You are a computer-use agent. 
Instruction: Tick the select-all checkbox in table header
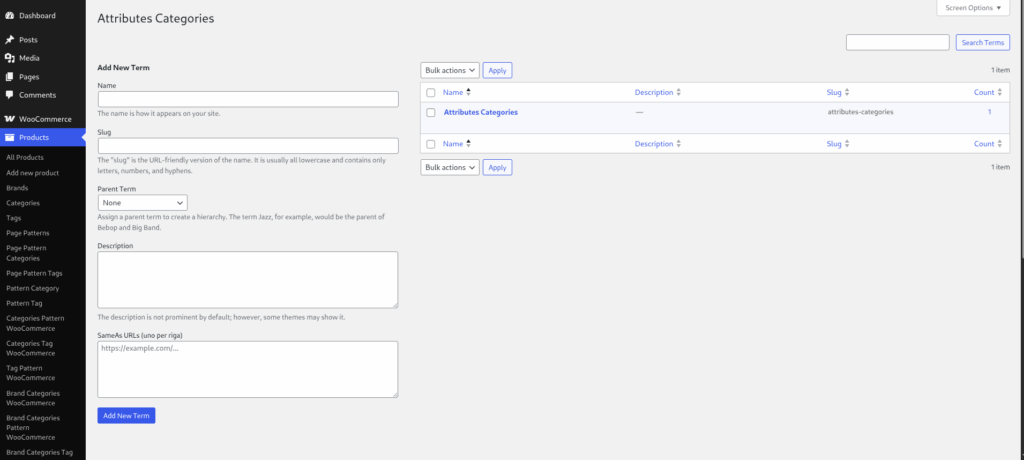pos(431,93)
